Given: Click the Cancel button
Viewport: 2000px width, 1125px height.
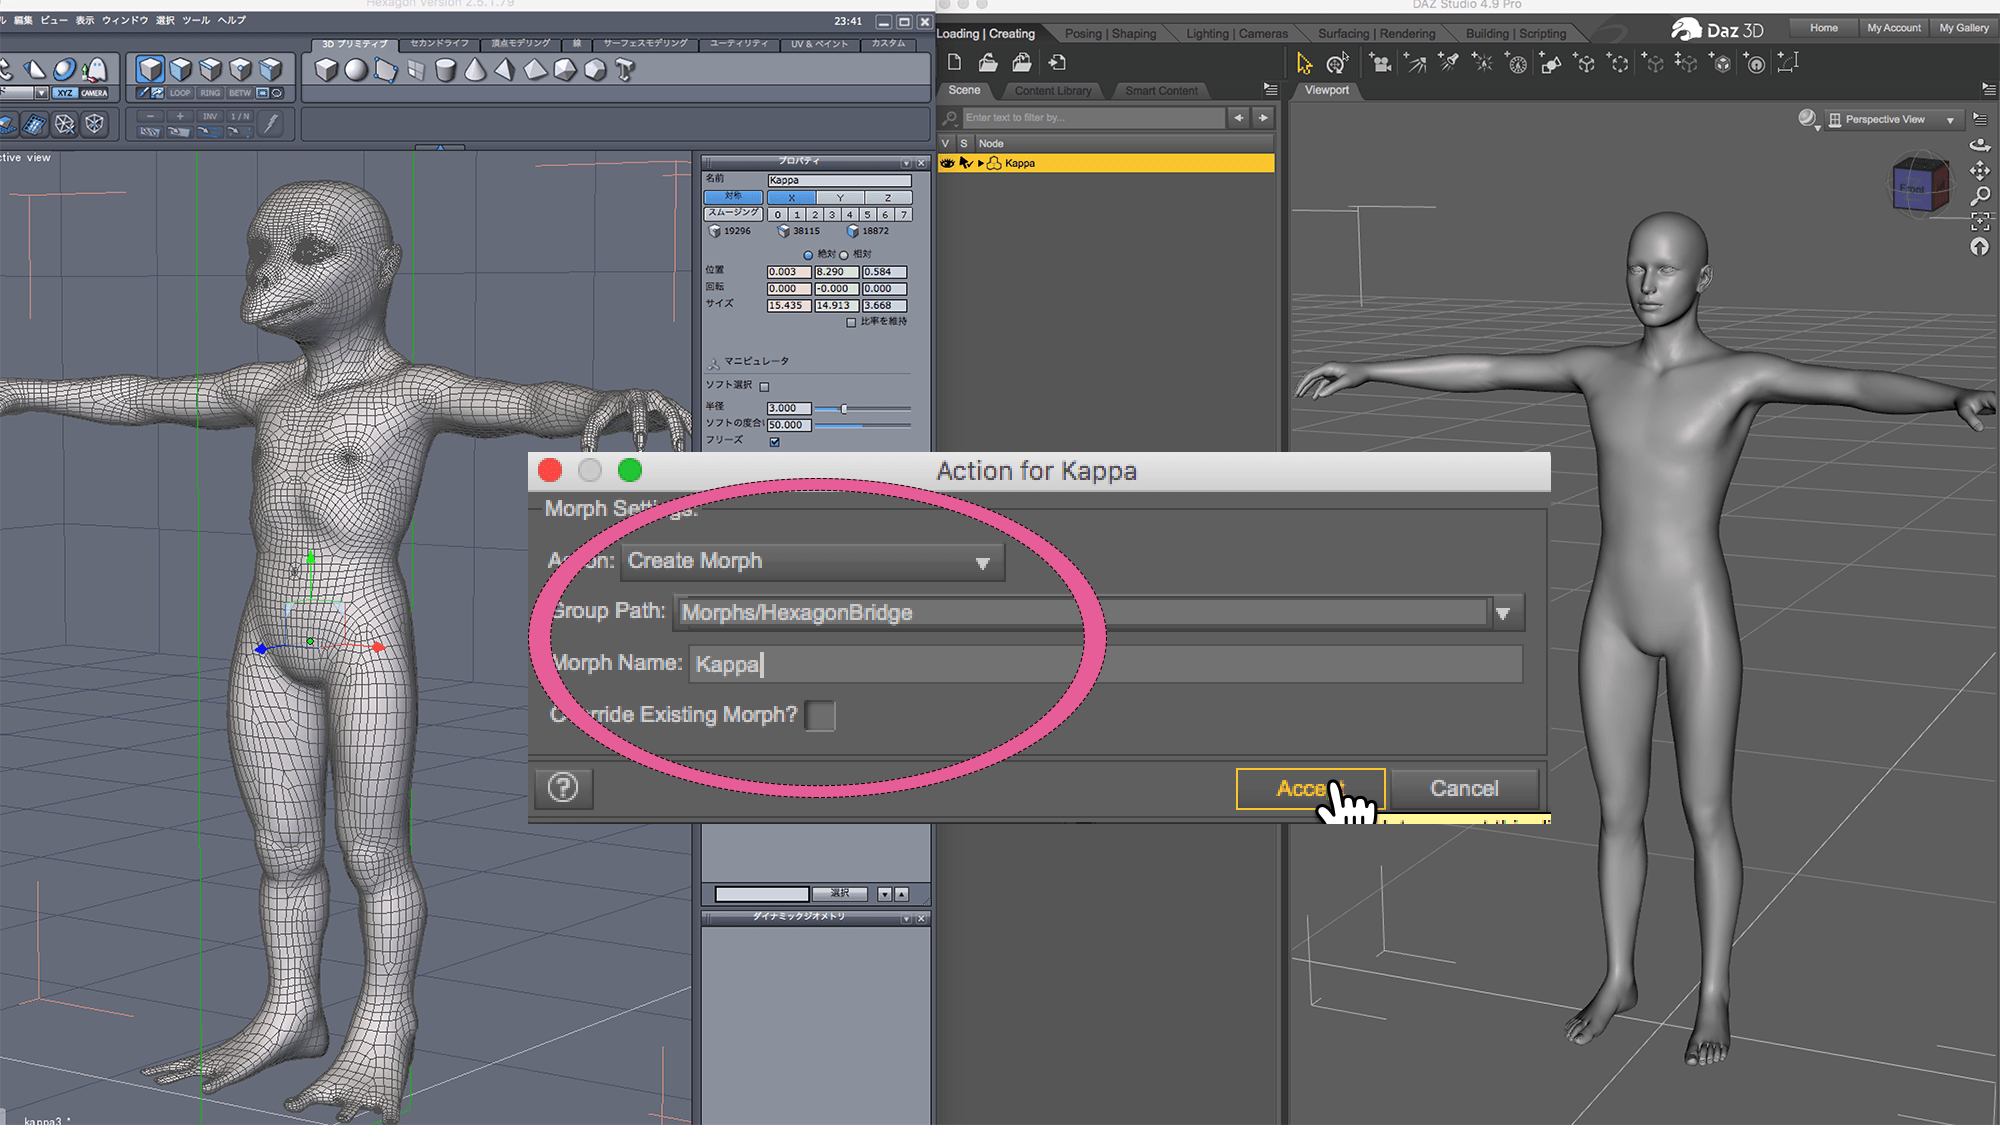Looking at the screenshot, I should tap(1464, 788).
